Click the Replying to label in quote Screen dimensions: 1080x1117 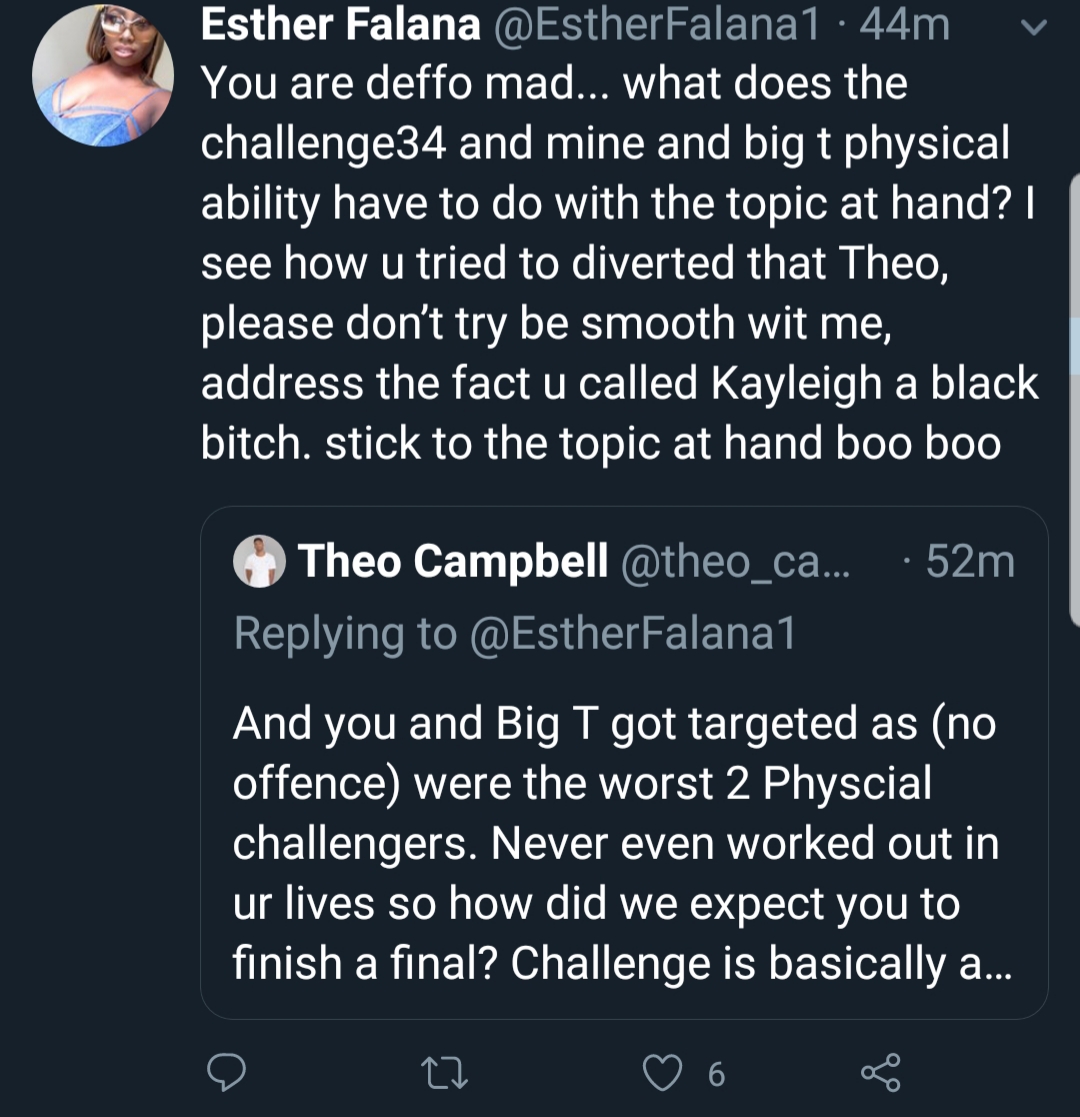(346, 633)
